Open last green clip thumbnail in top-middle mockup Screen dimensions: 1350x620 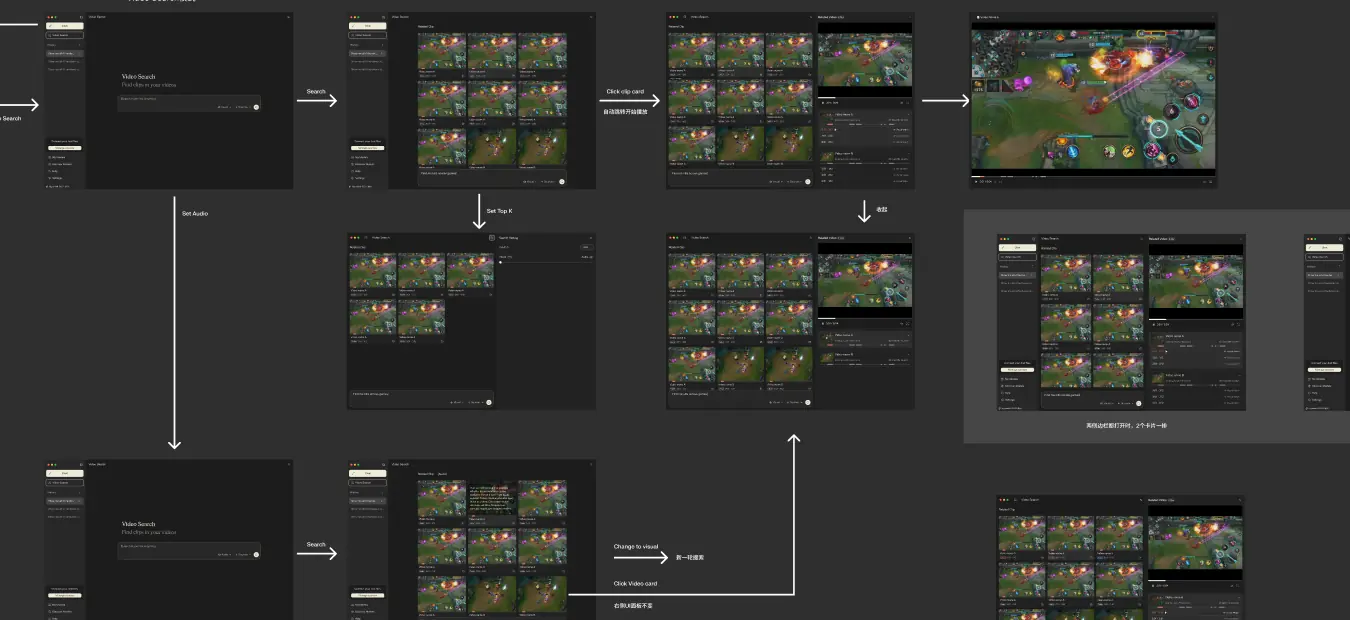pyautogui.click(x=543, y=146)
